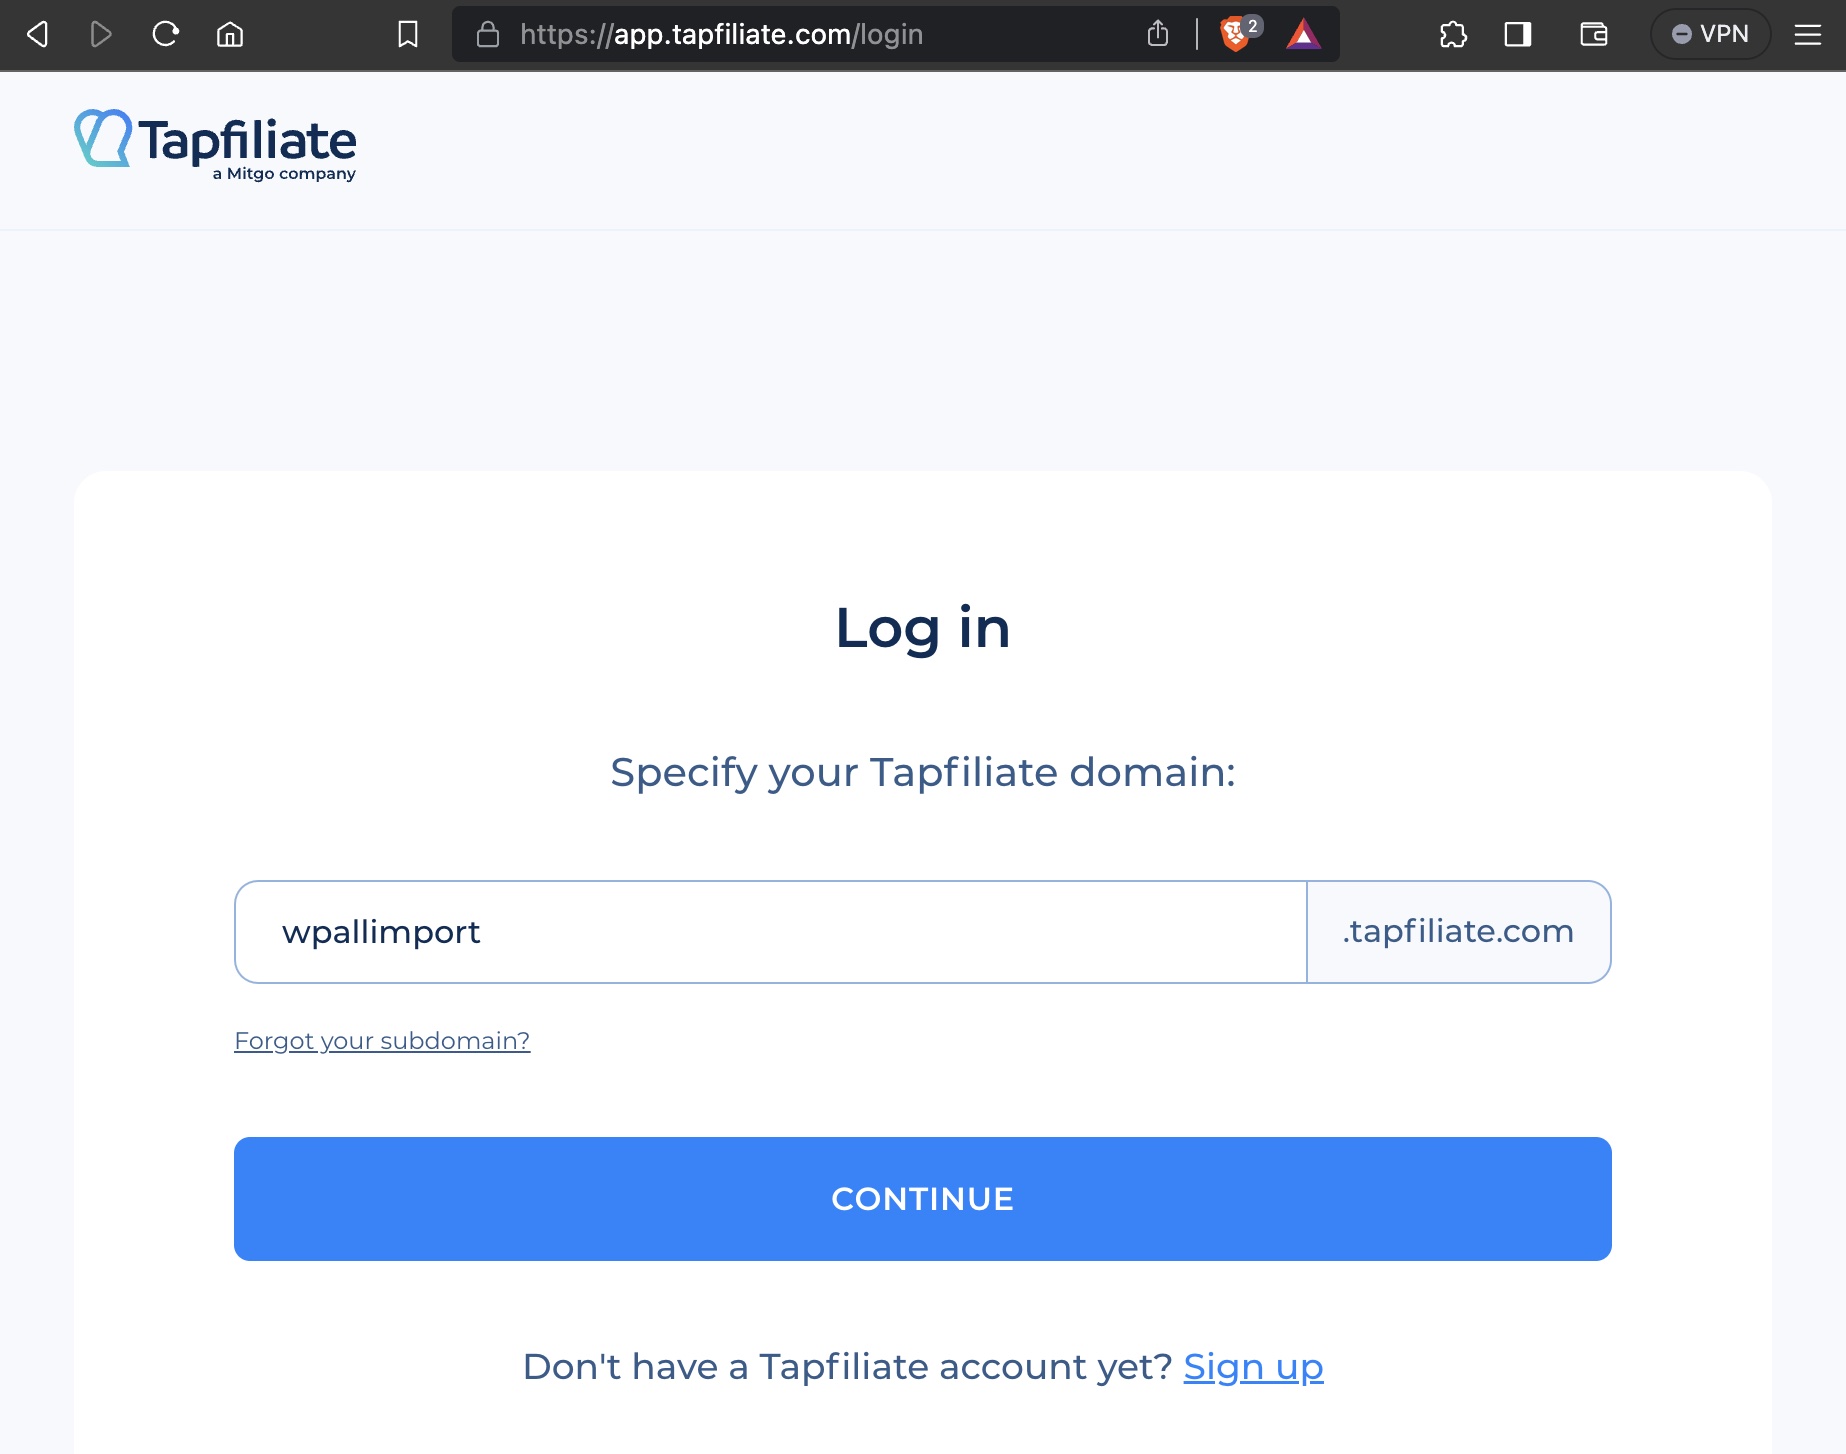The image size is (1846, 1454).
Task: Open Brave Shields lion icon
Action: point(1236,35)
